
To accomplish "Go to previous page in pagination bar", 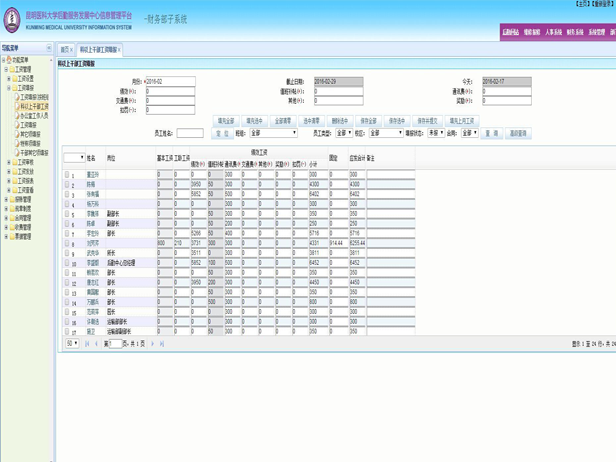I will click(96, 344).
